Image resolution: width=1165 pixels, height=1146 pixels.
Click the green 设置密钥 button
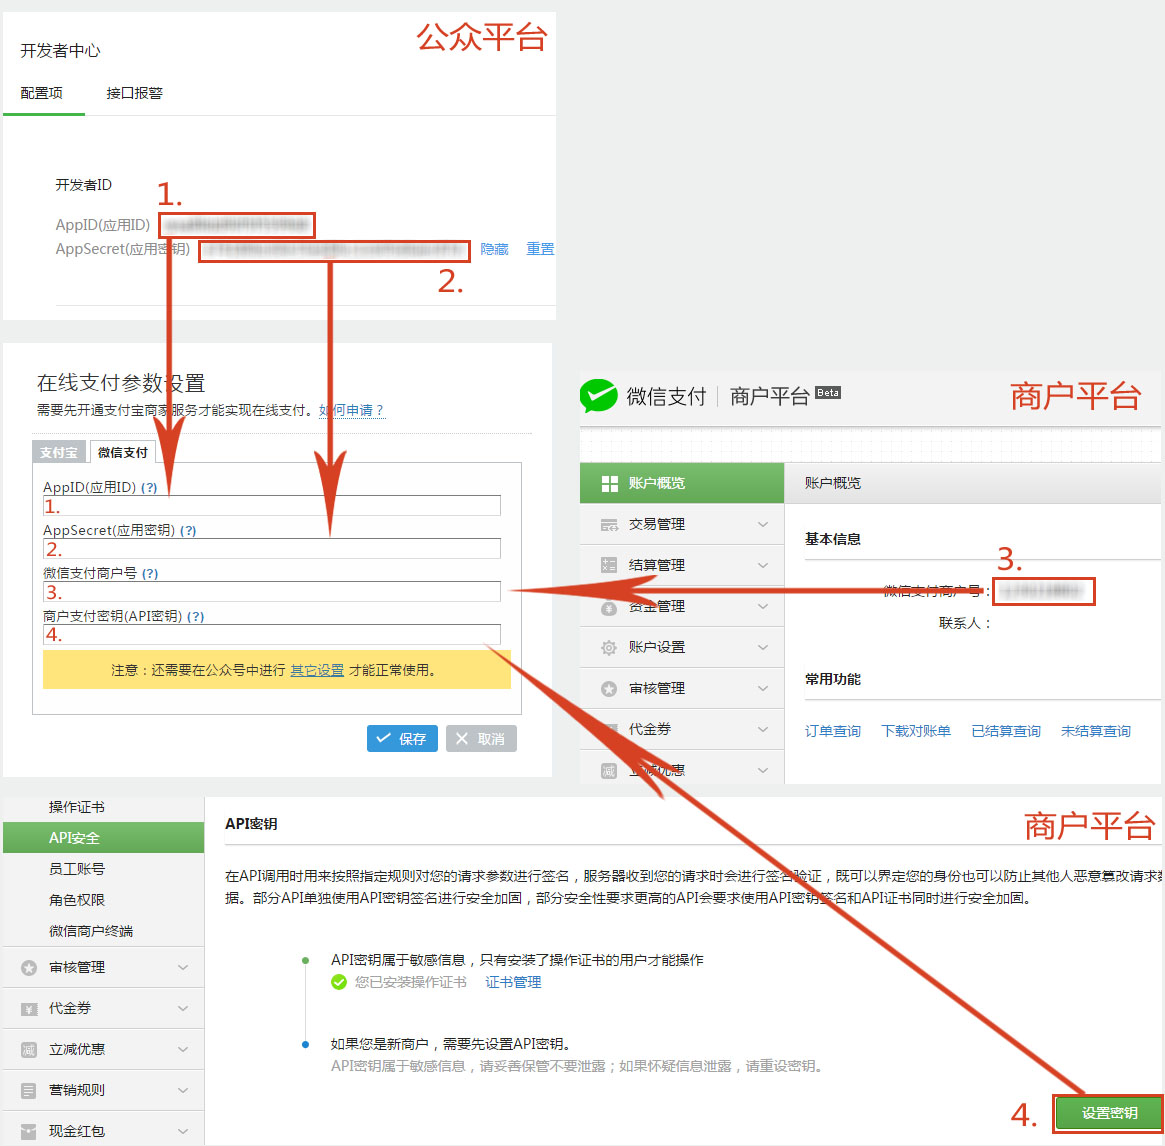coord(1109,1113)
